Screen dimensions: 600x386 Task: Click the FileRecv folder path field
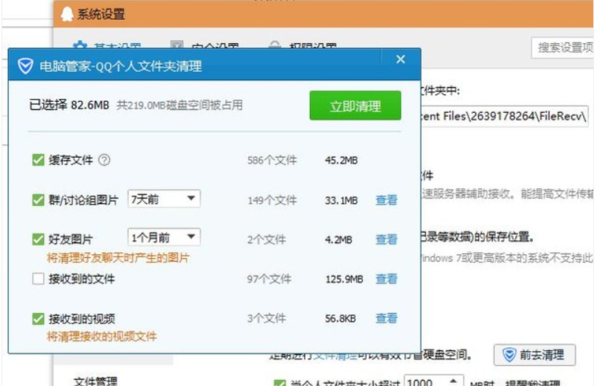[504, 116]
